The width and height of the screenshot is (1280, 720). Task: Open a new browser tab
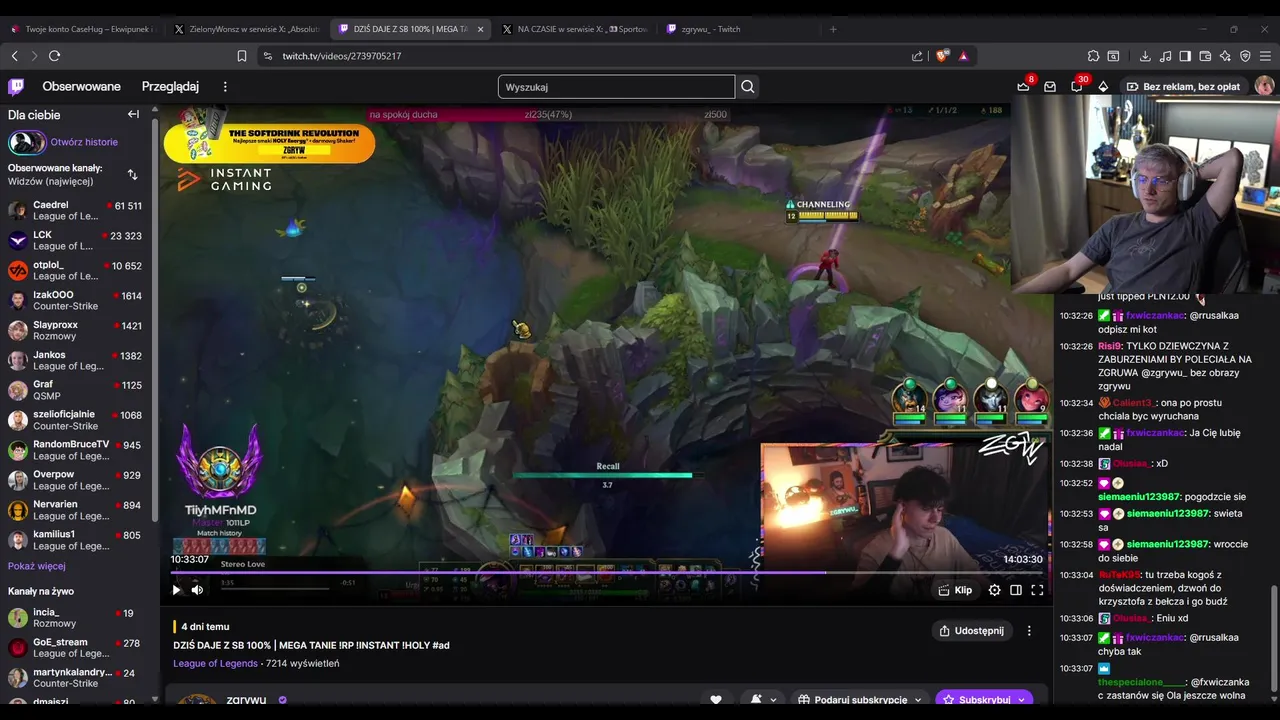pos(833,29)
